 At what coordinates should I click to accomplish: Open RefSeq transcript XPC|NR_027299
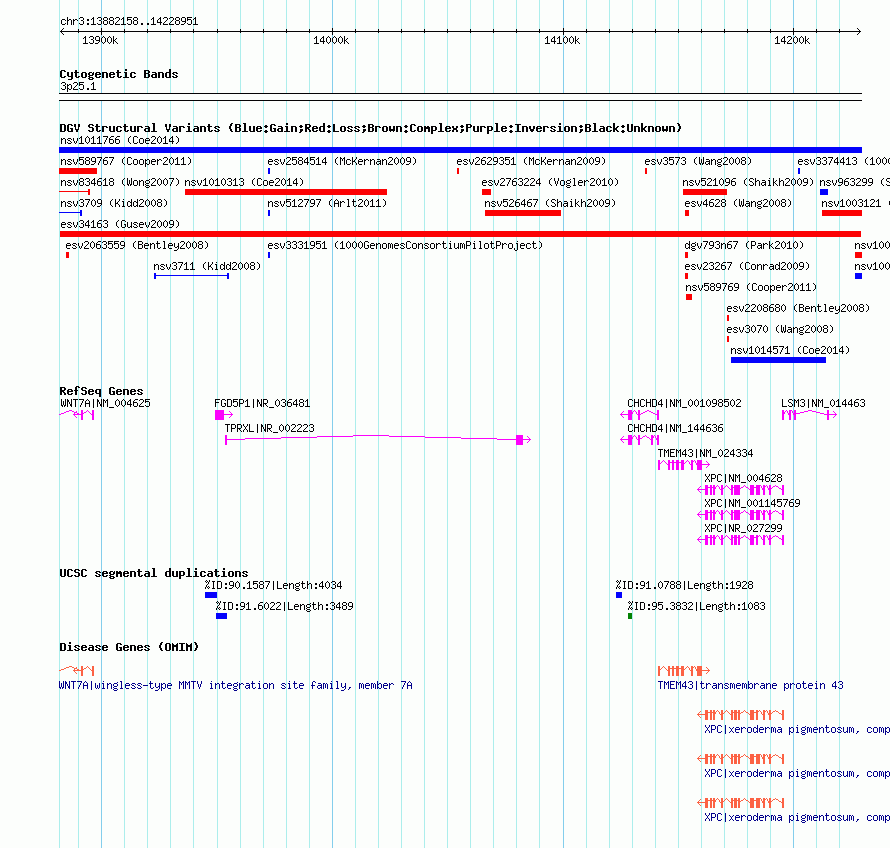[743, 528]
